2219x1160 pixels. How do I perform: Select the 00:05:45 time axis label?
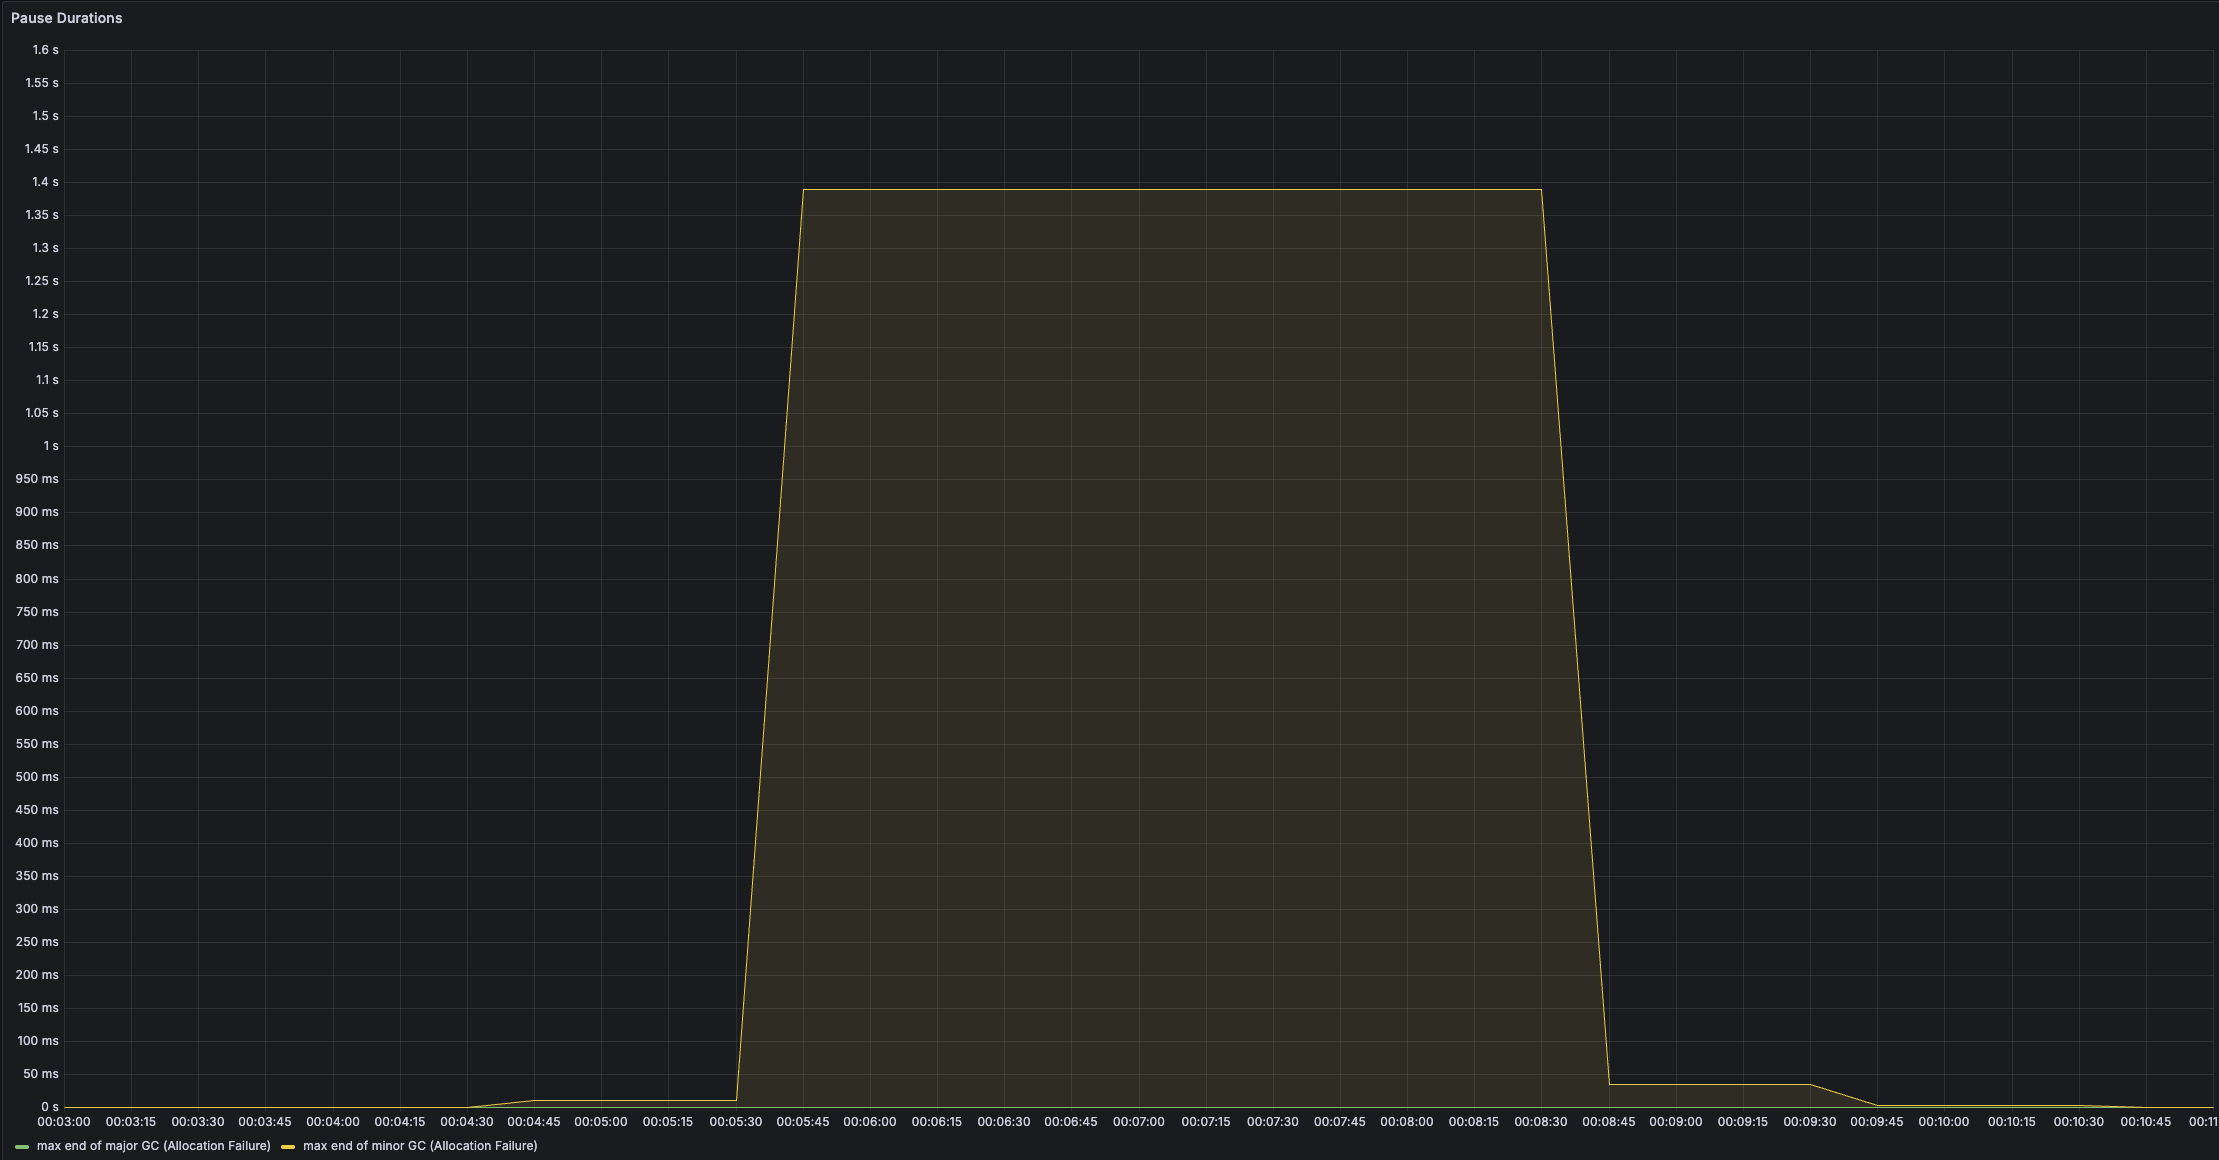click(803, 1122)
